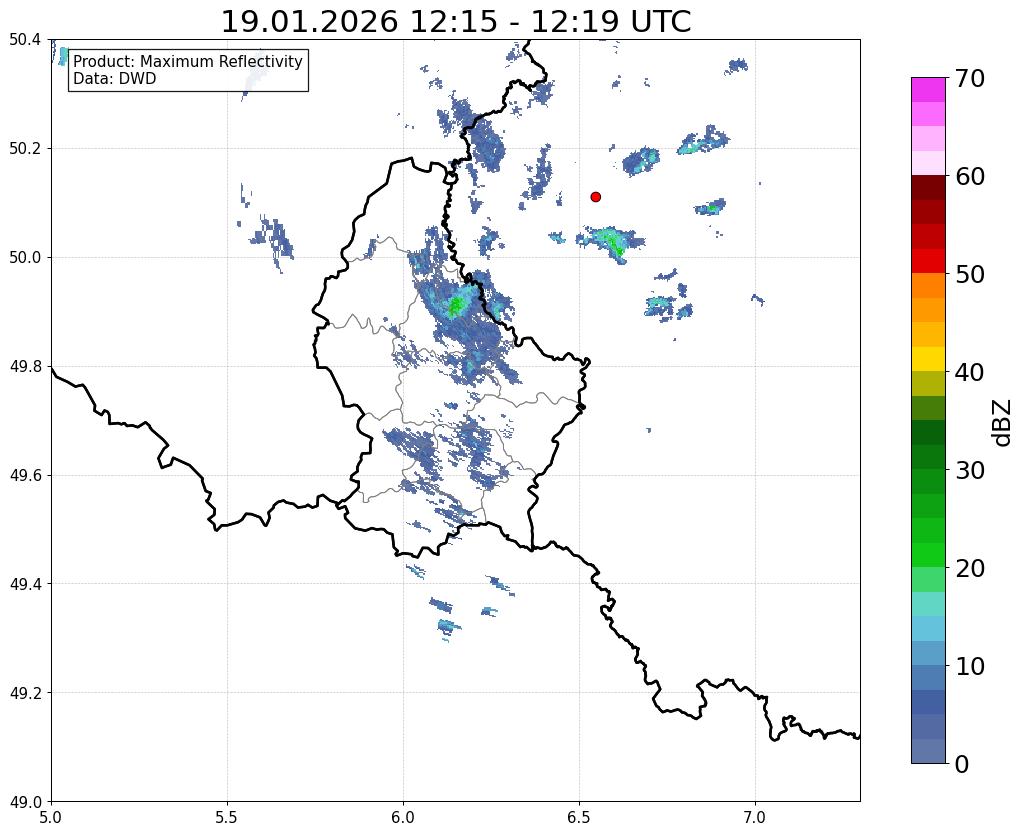
Task: Click the 60 tick label on colorbar
Action: point(970,176)
